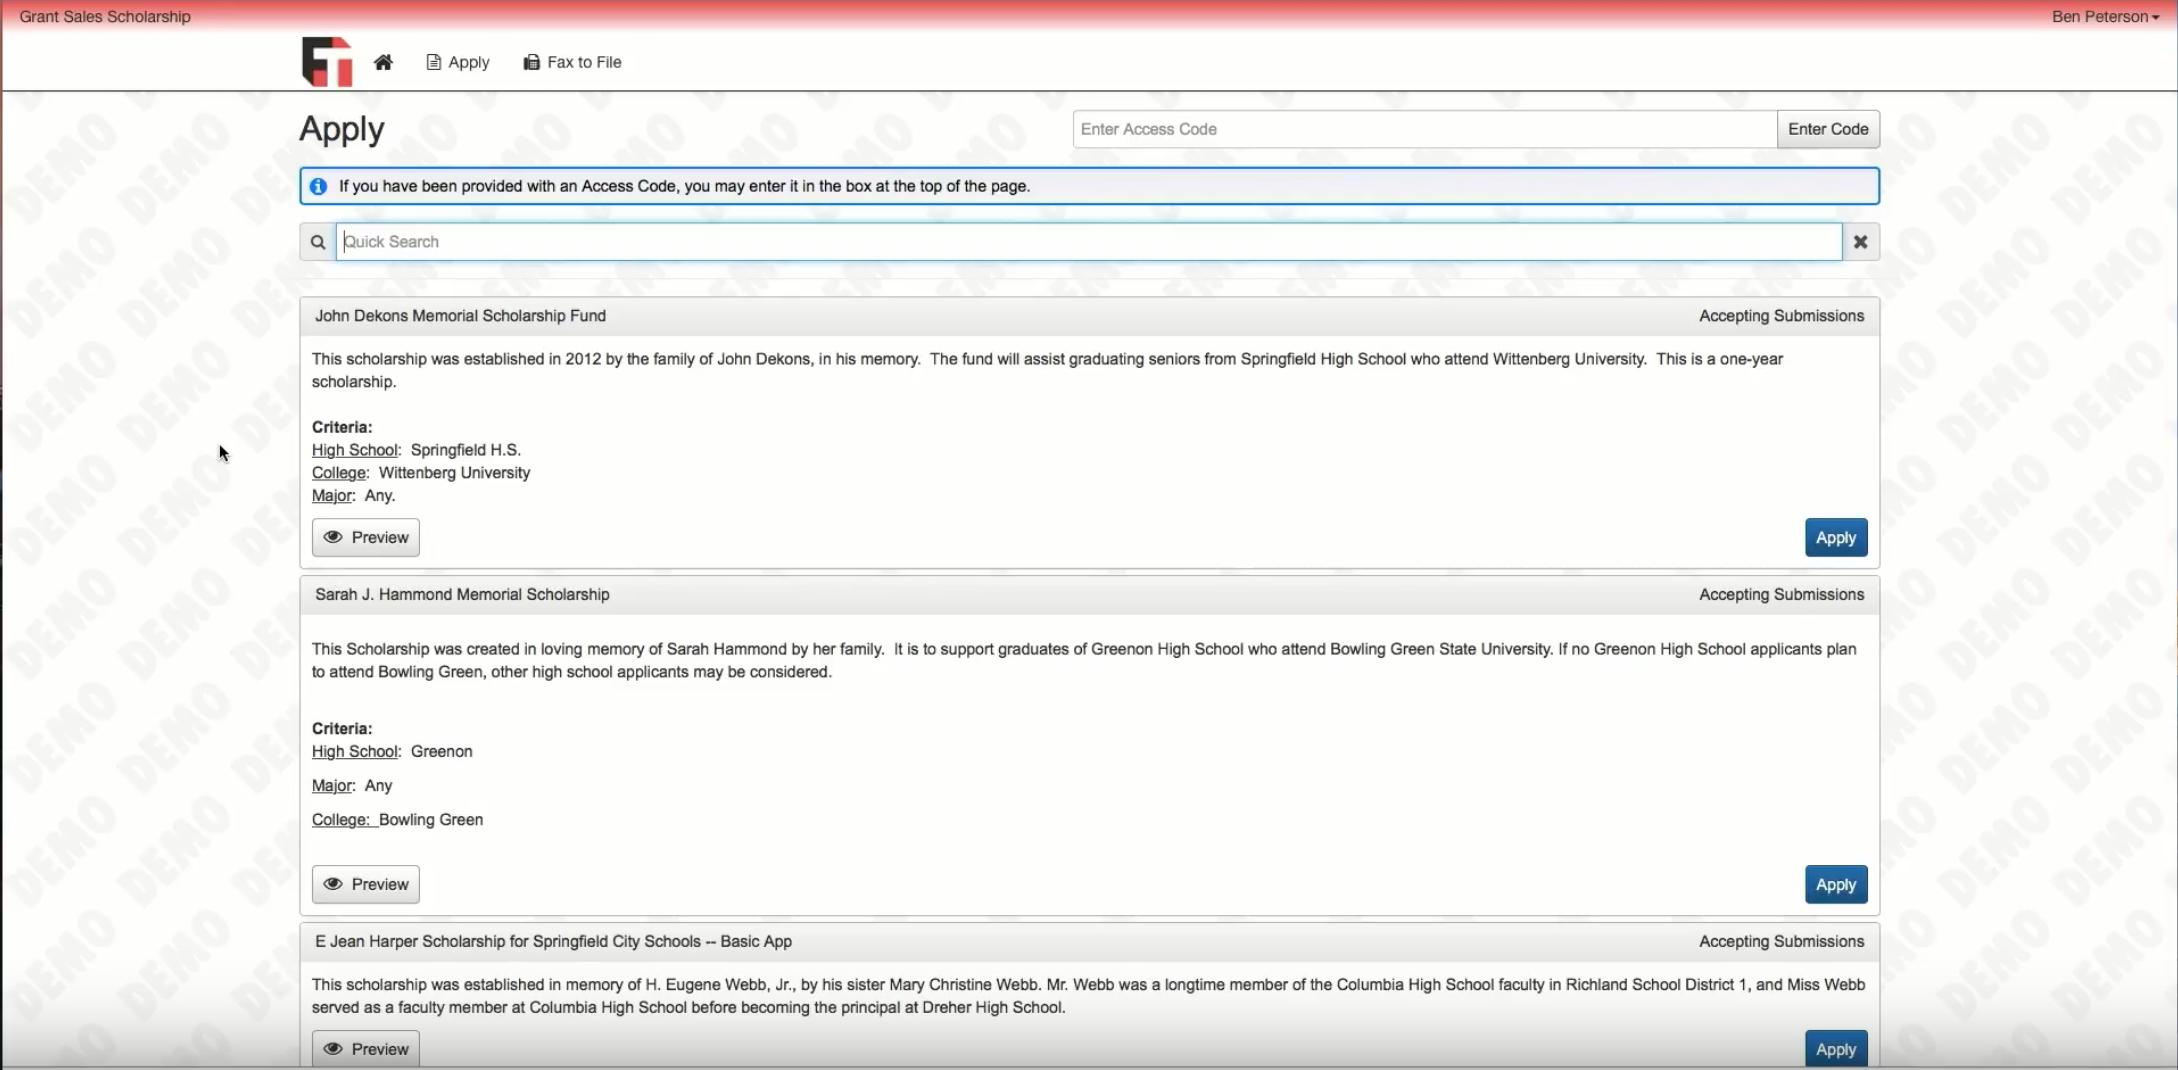Toggle the Preview view for John Dekons scholarship
Viewport: 2178px width, 1070px height.
tap(365, 537)
